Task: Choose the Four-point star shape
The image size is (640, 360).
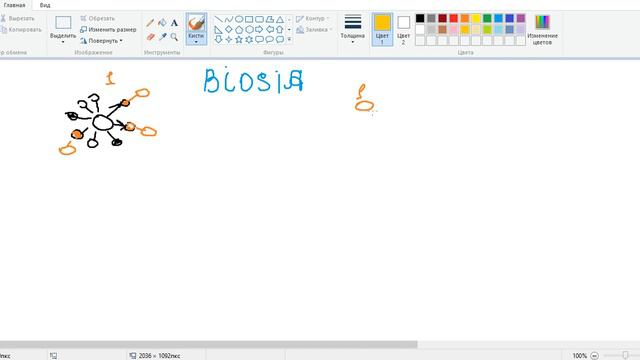Action: click(x=229, y=40)
